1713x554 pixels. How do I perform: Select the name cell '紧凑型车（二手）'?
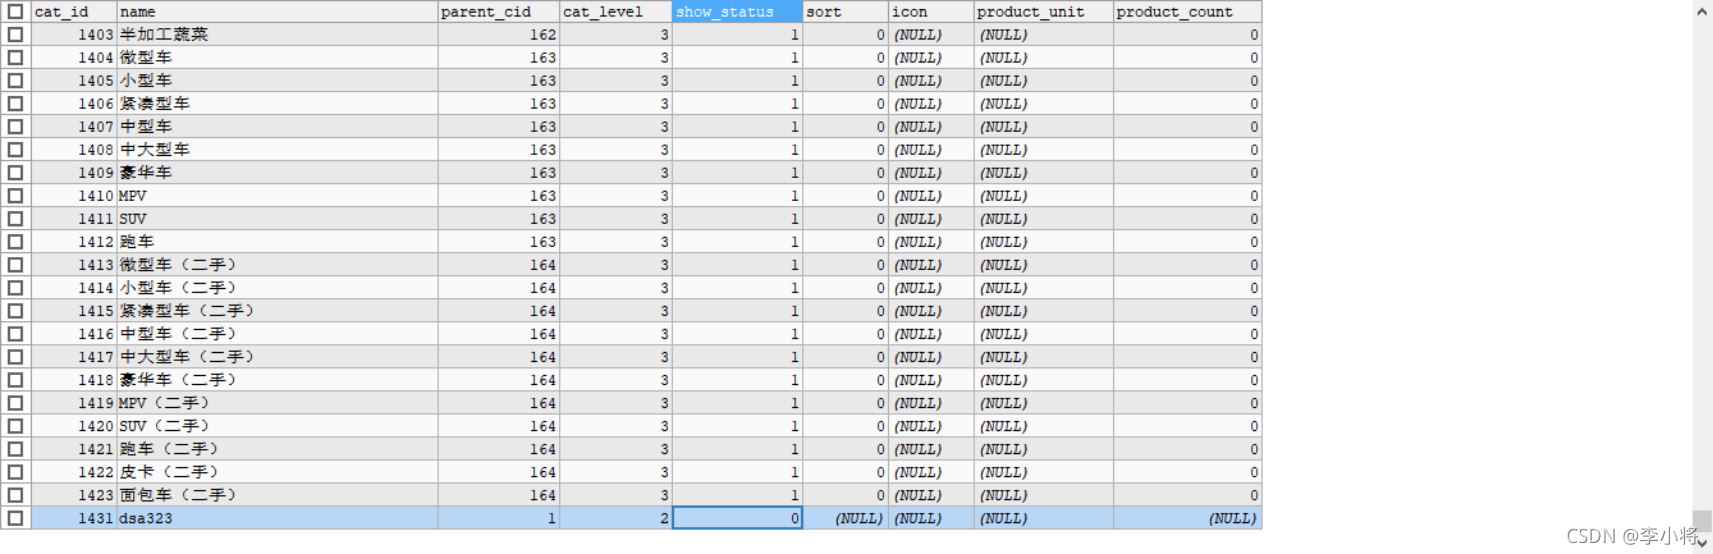pyautogui.click(x=277, y=310)
